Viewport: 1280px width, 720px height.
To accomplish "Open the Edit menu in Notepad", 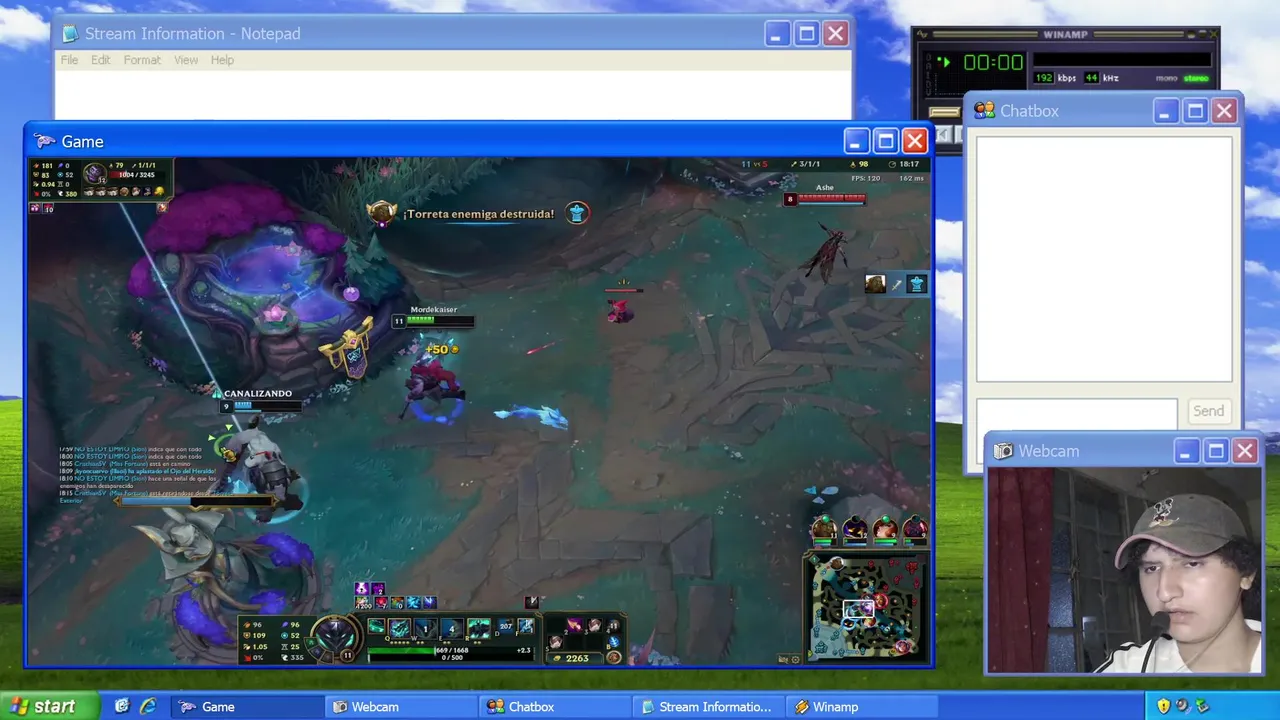I will click(101, 60).
